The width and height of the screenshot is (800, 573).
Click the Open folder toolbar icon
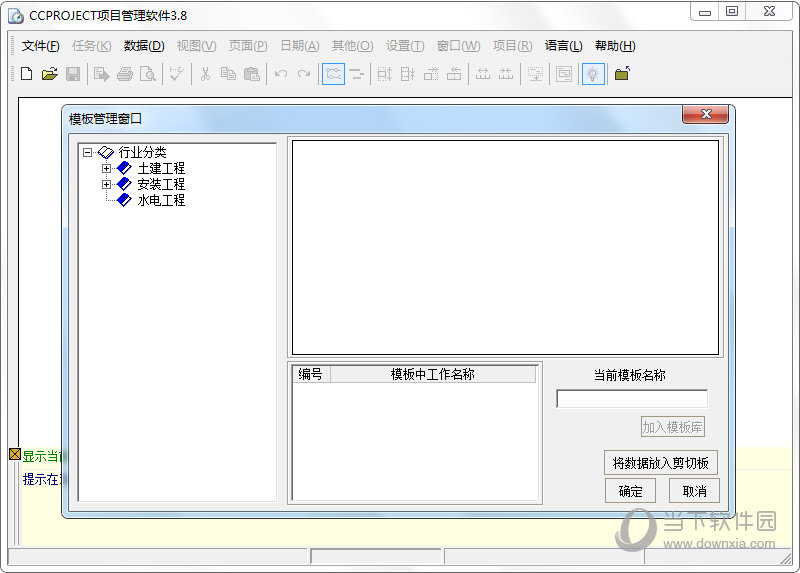coord(49,74)
